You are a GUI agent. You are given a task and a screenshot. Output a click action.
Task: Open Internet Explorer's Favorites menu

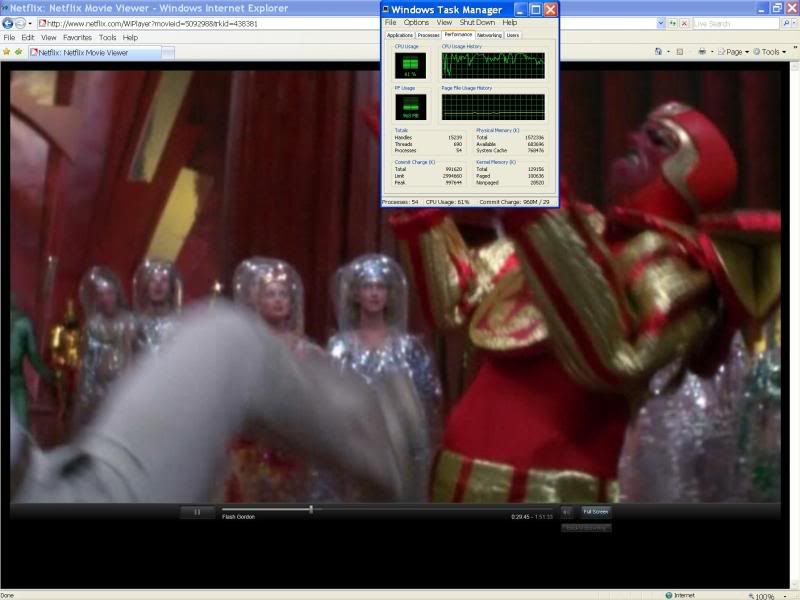77,37
